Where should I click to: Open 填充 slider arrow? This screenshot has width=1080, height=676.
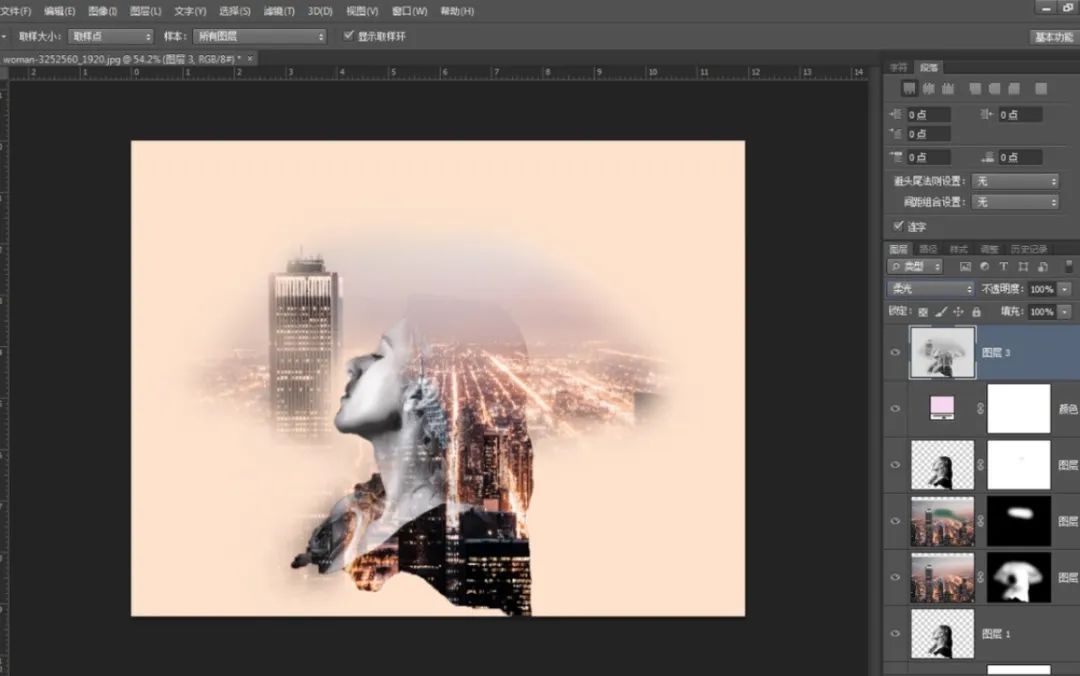point(1065,312)
